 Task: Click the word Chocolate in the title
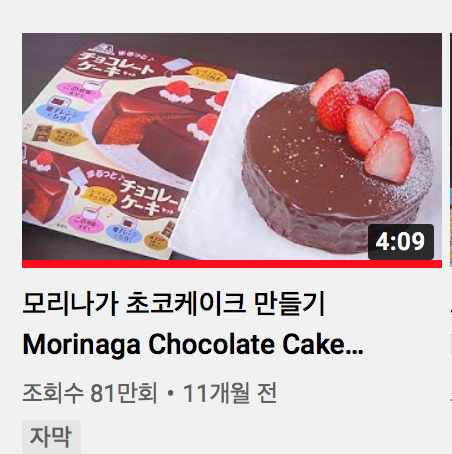tap(211, 344)
